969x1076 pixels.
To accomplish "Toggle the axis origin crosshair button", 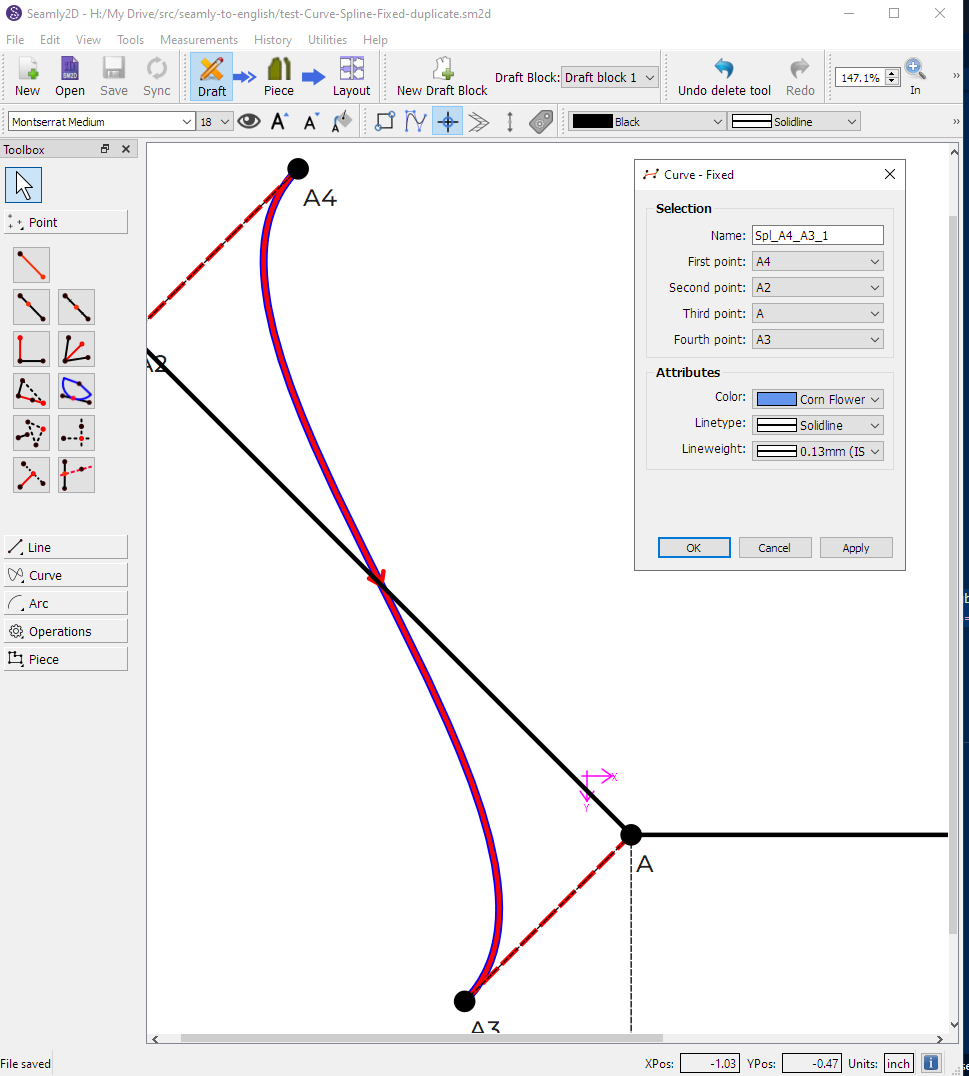I will (448, 121).
